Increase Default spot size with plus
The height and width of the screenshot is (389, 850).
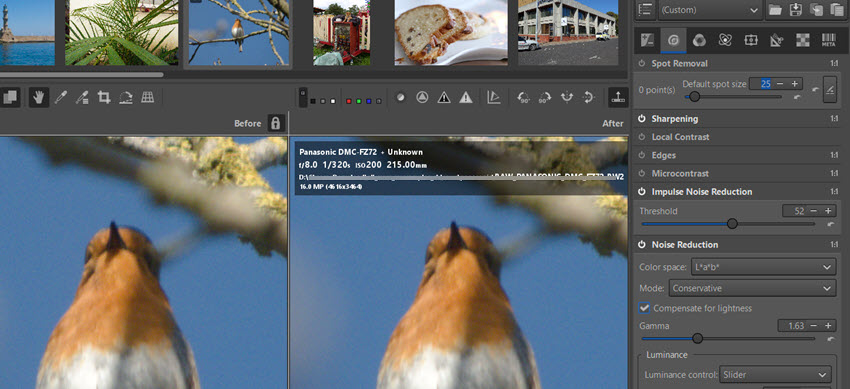coord(795,84)
